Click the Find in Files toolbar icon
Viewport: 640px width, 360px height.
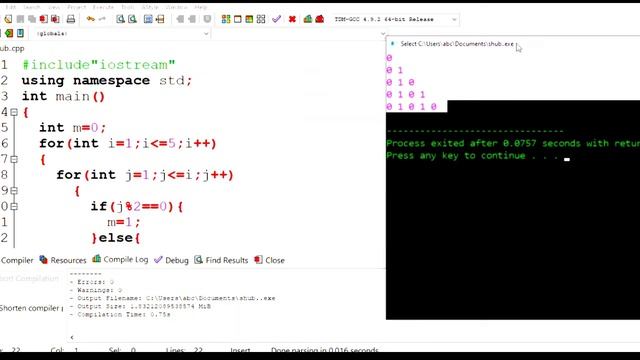(x=148, y=19)
